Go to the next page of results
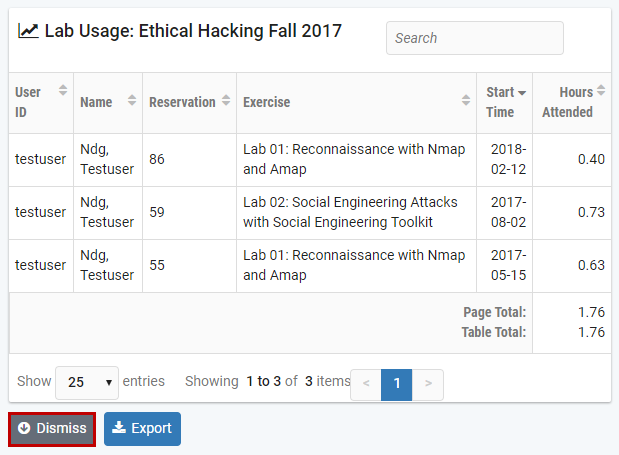This screenshot has width=619, height=455. tap(428, 383)
